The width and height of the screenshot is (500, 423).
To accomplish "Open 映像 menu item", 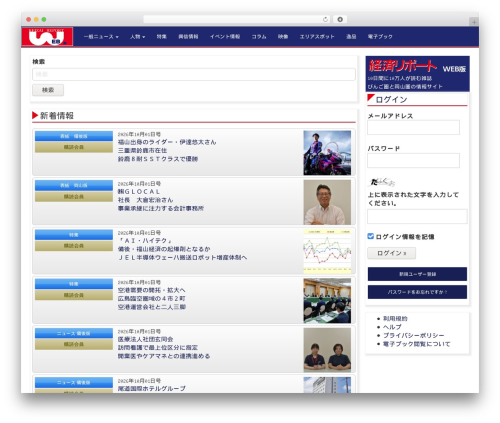I will click(x=283, y=37).
